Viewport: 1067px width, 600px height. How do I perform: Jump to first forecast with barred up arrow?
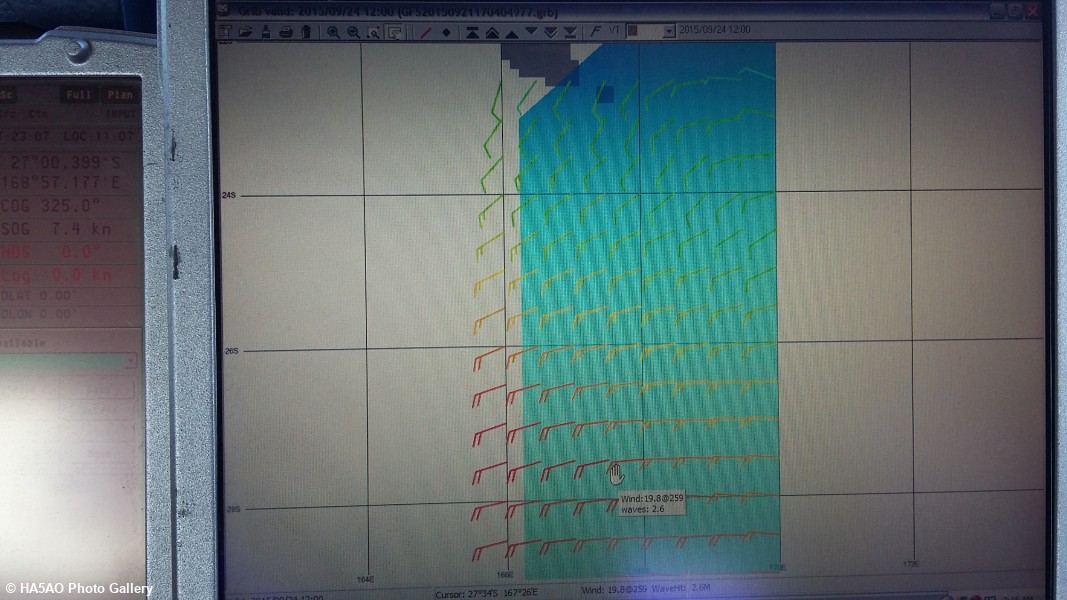point(471,32)
